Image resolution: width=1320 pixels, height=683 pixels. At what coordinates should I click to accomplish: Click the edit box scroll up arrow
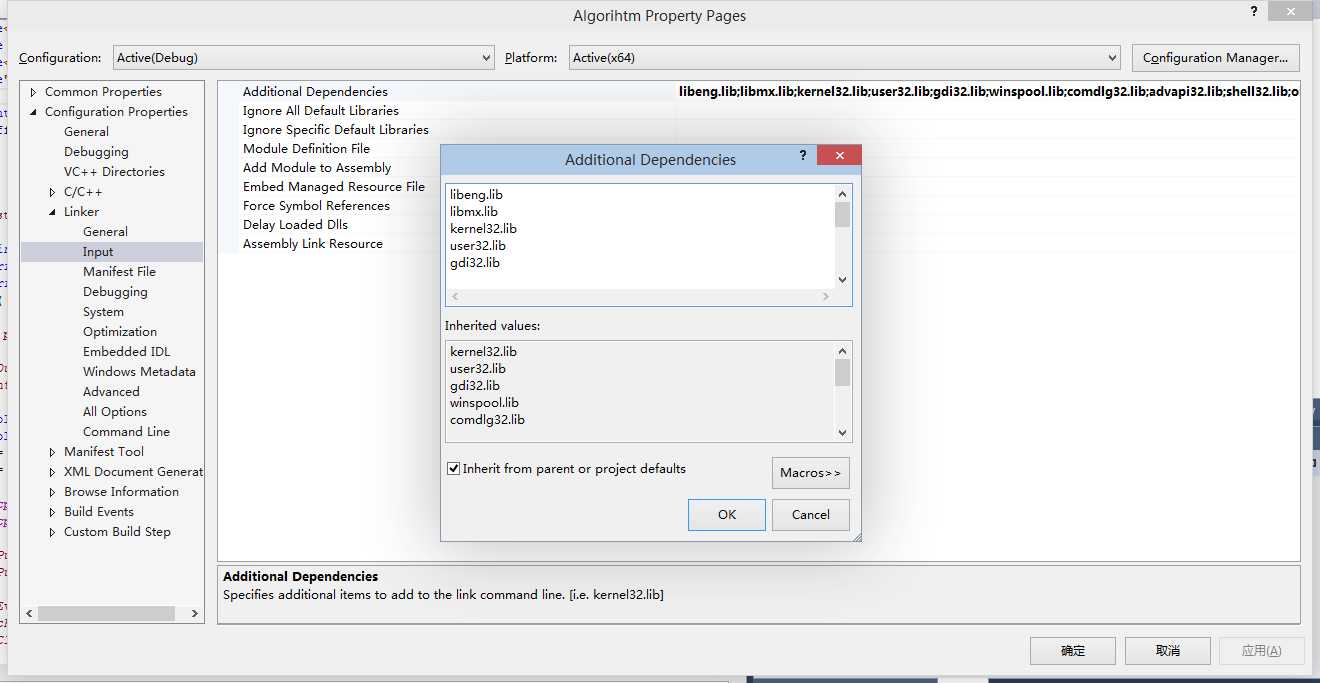pos(842,194)
